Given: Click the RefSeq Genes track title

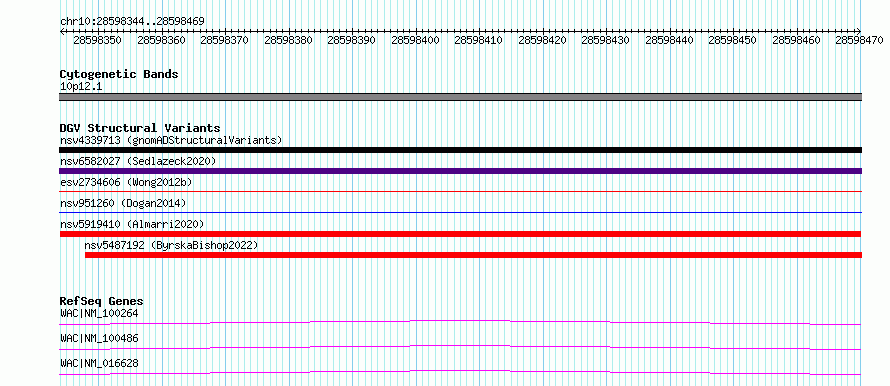Looking at the screenshot, I should pyautogui.click(x=102, y=301).
